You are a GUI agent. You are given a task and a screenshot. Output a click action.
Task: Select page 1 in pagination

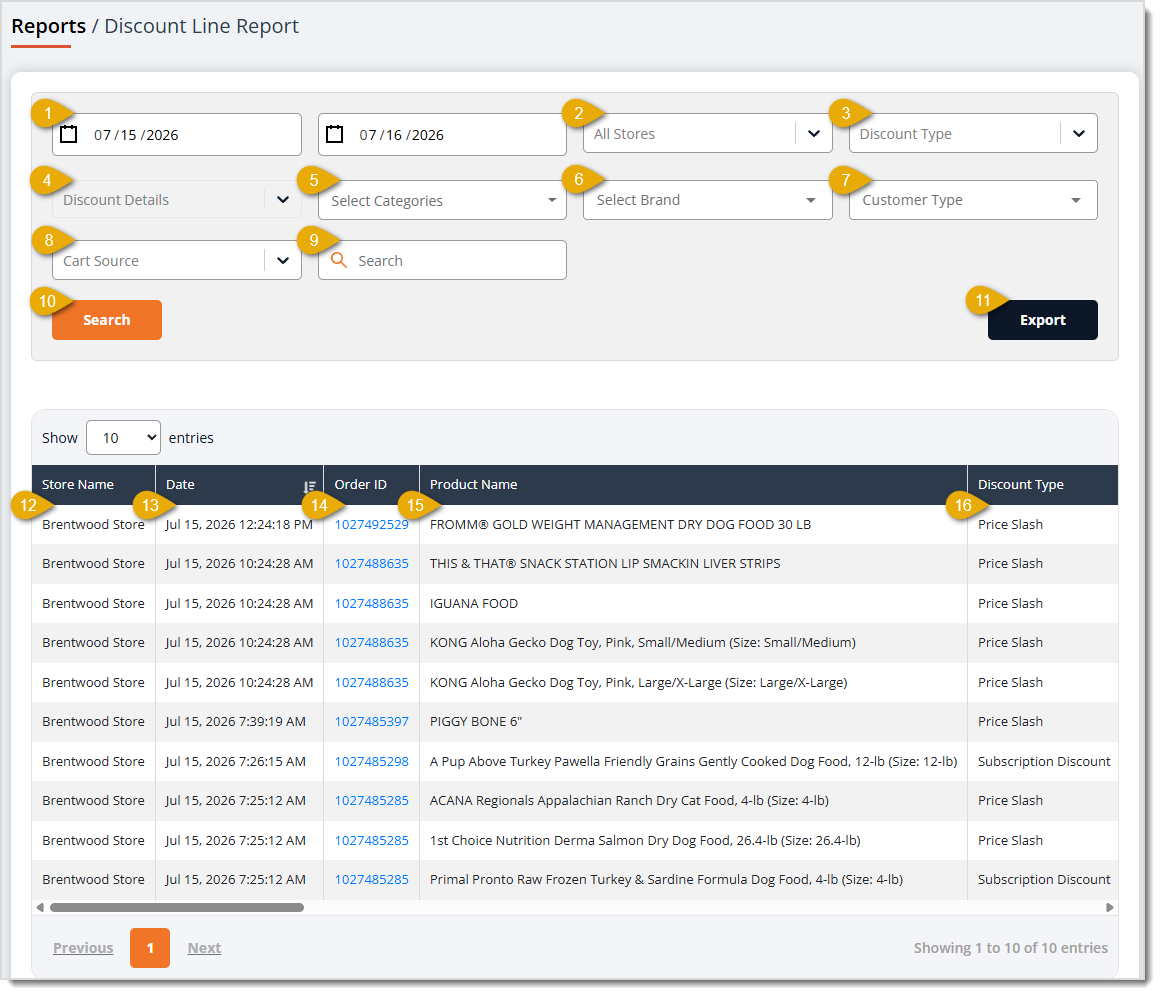click(x=149, y=948)
